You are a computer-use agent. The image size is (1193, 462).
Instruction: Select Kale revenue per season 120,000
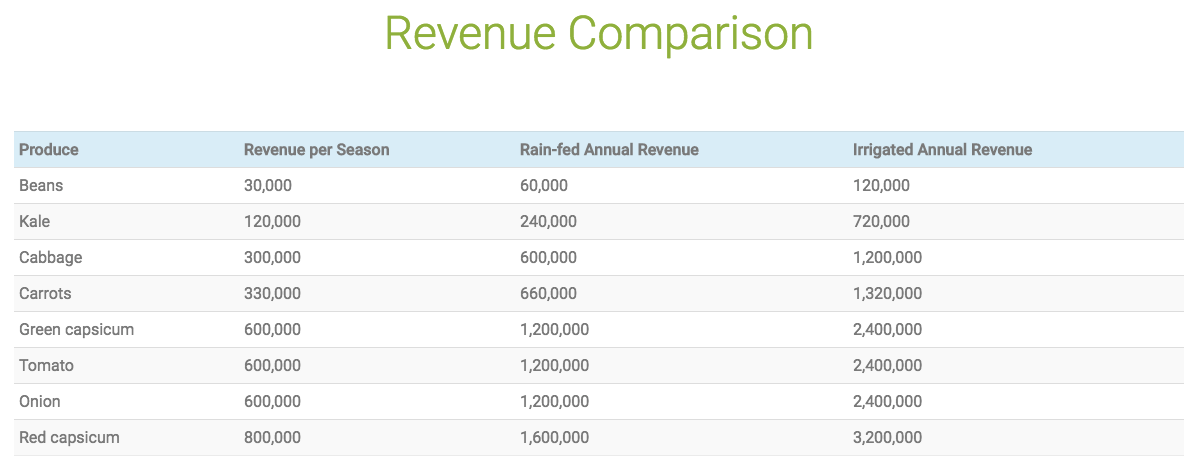coord(272,221)
